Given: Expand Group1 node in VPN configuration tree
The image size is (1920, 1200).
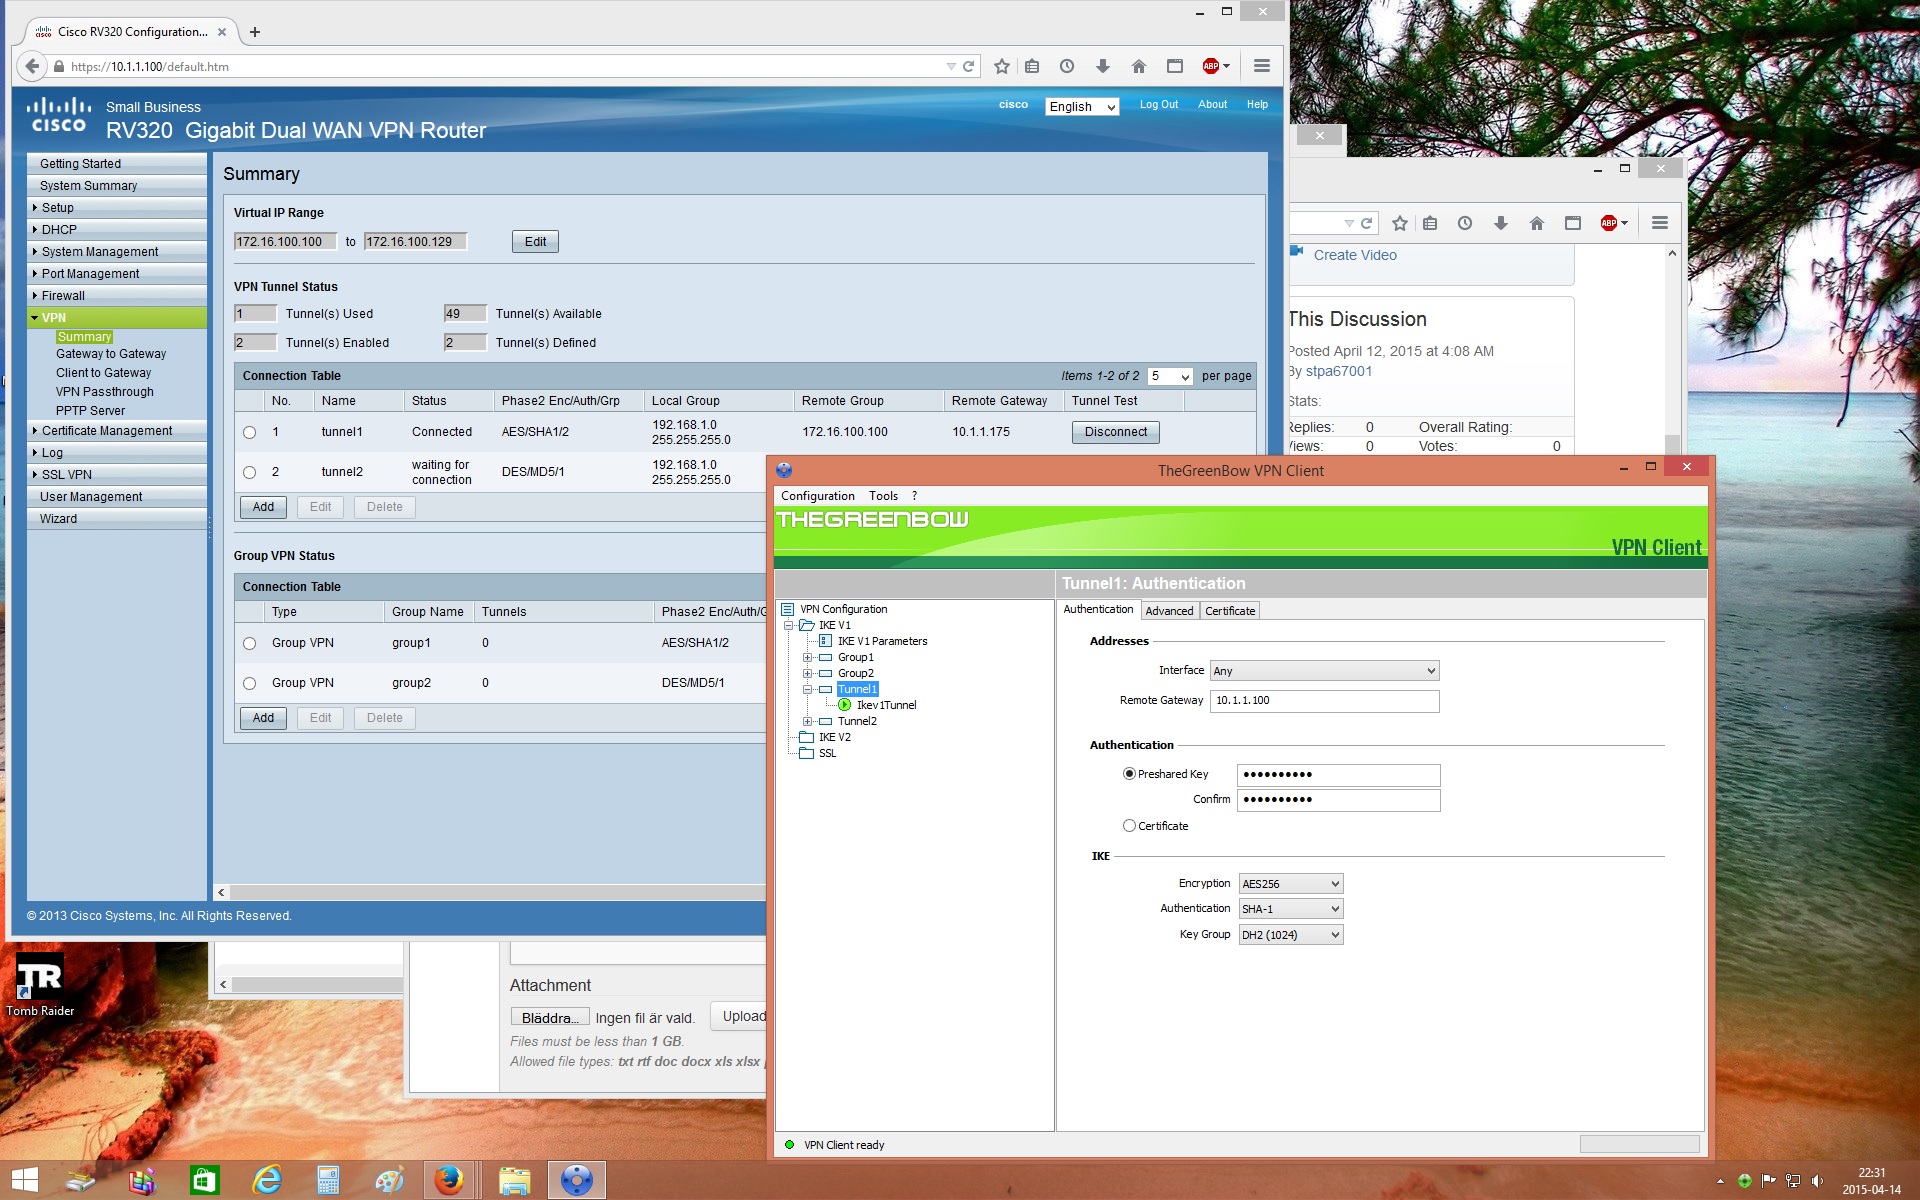Looking at the screenshot, I should 807,657.
